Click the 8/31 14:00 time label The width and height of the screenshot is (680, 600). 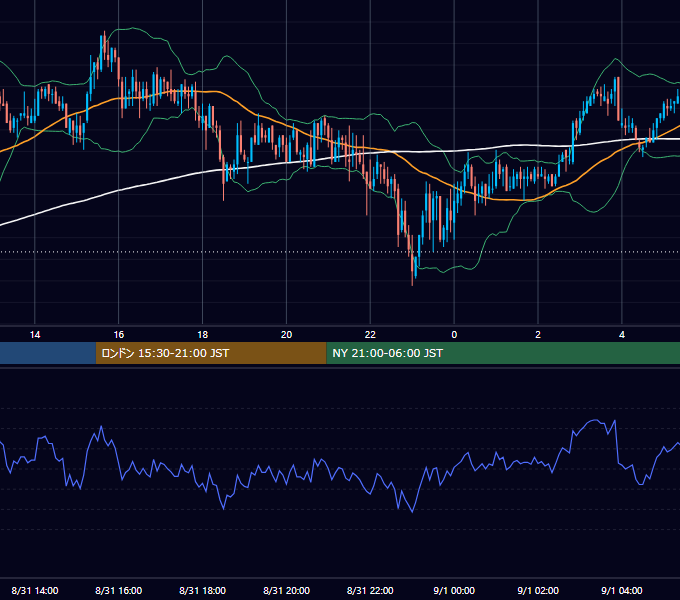tap(35, 590)
